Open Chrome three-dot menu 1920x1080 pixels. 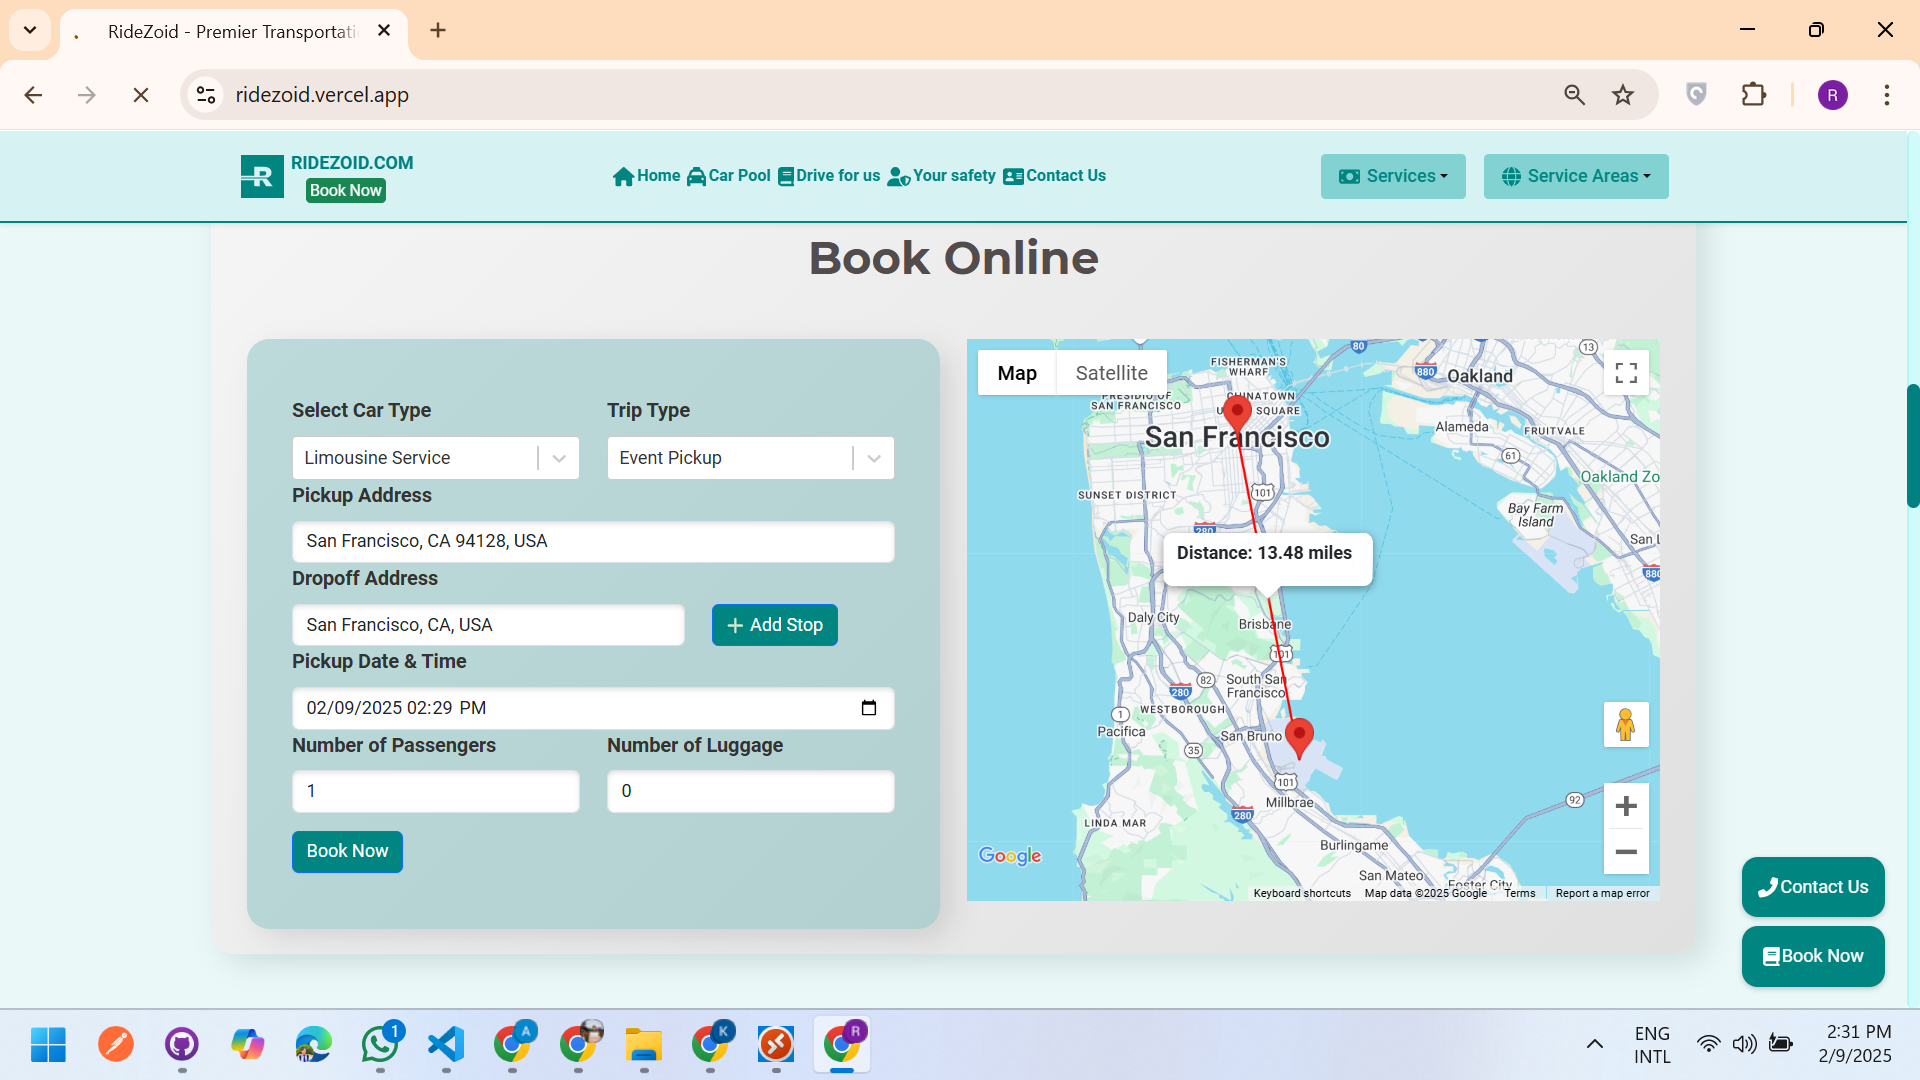pyautogui.click(x=1887, y=95)
